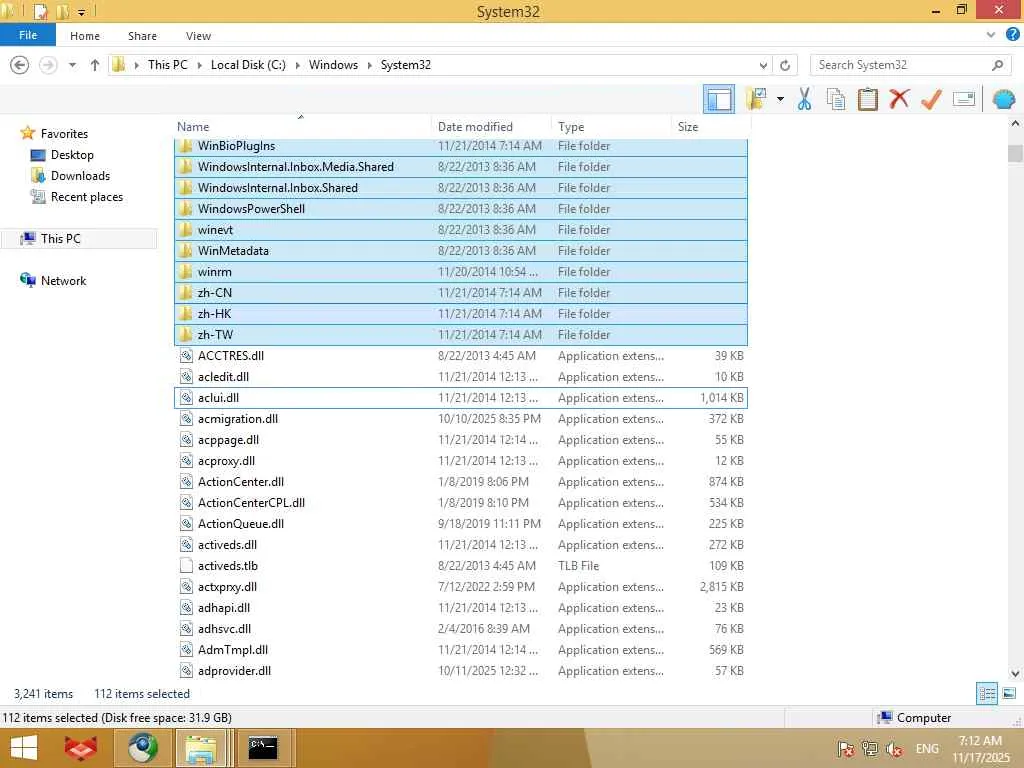Image resolution: width=1024 pixels, height=768 pixels.
Task: Expand the chevron after Windows in breadcrumb
Action: pos(370,65)
